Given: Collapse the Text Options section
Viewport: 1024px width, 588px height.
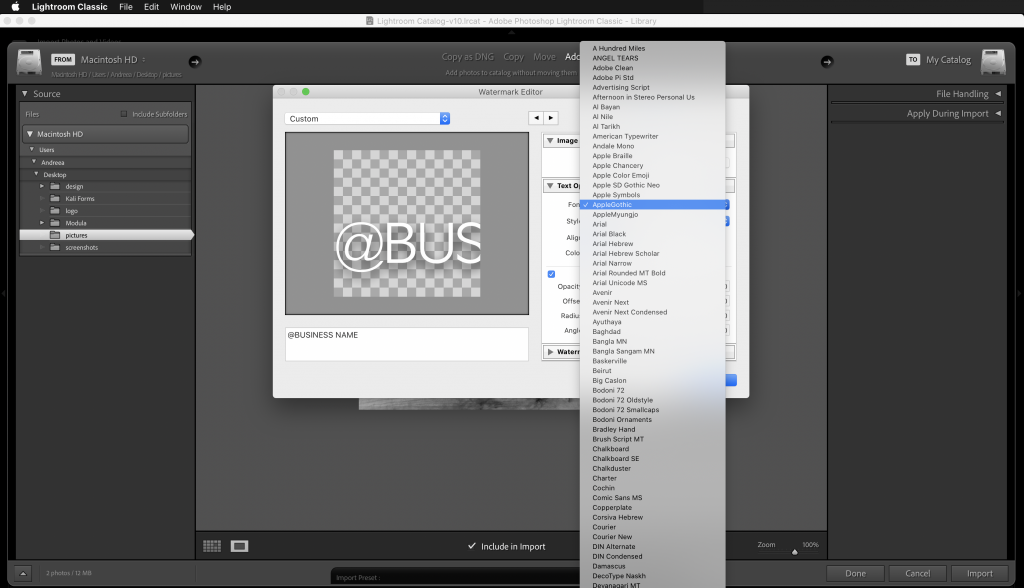Looking at the screenshot, I should coord(552,184).
